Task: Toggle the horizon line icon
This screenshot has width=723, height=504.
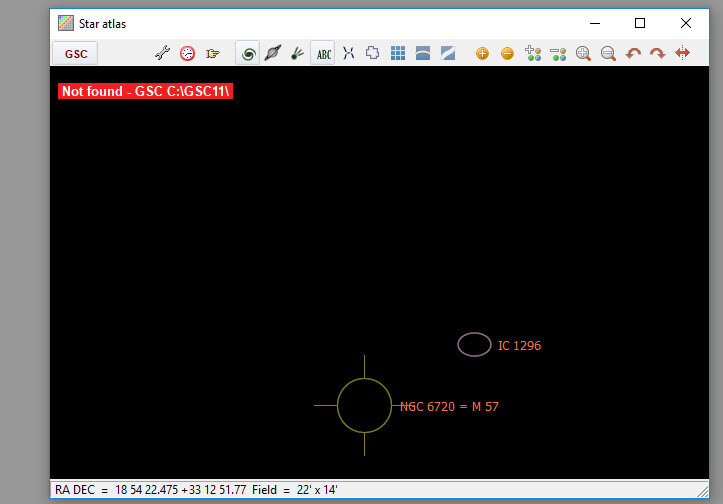Action: tap(422, 53)
